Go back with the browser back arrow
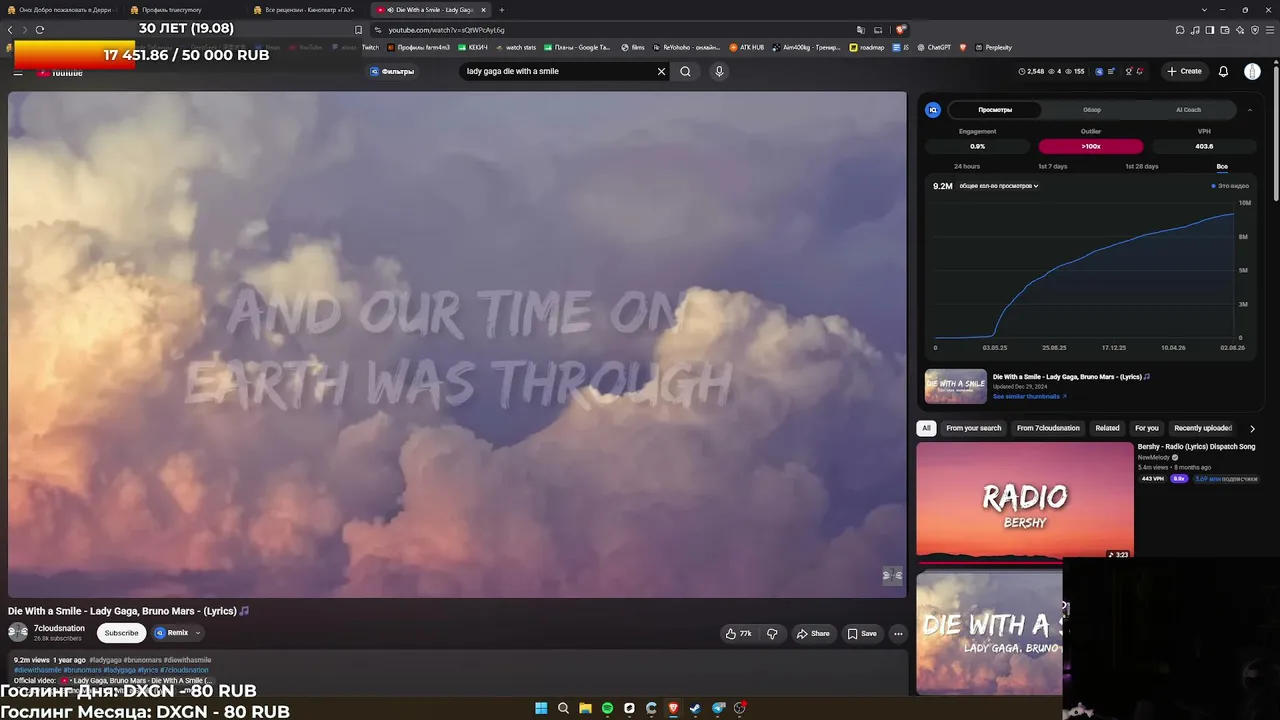This screenshot has width=1280, height=720. (x=10, y=30)
